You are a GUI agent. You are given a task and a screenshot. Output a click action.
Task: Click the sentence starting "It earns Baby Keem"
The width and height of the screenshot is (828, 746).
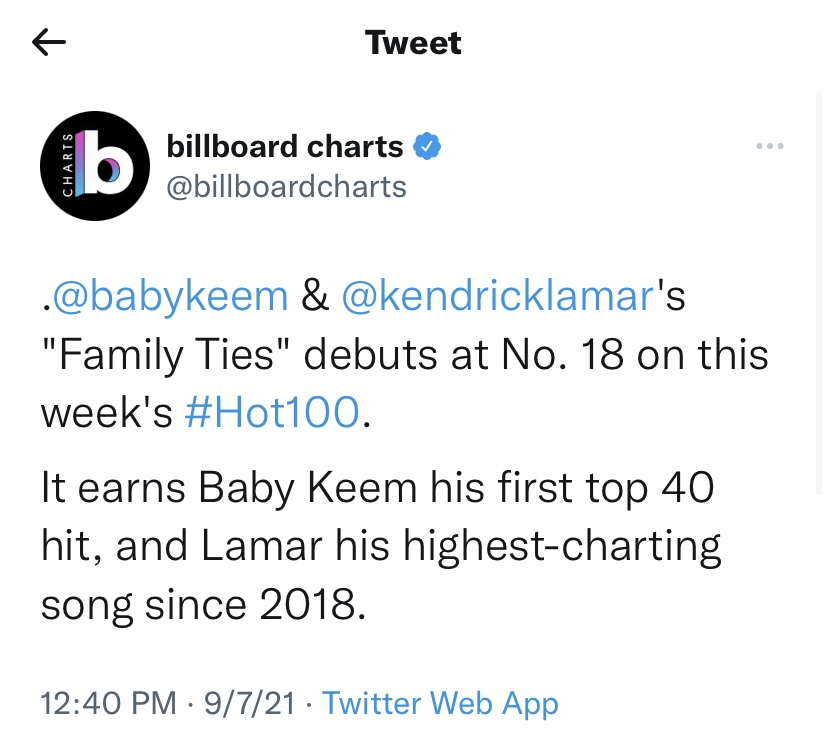click(381, 545)
